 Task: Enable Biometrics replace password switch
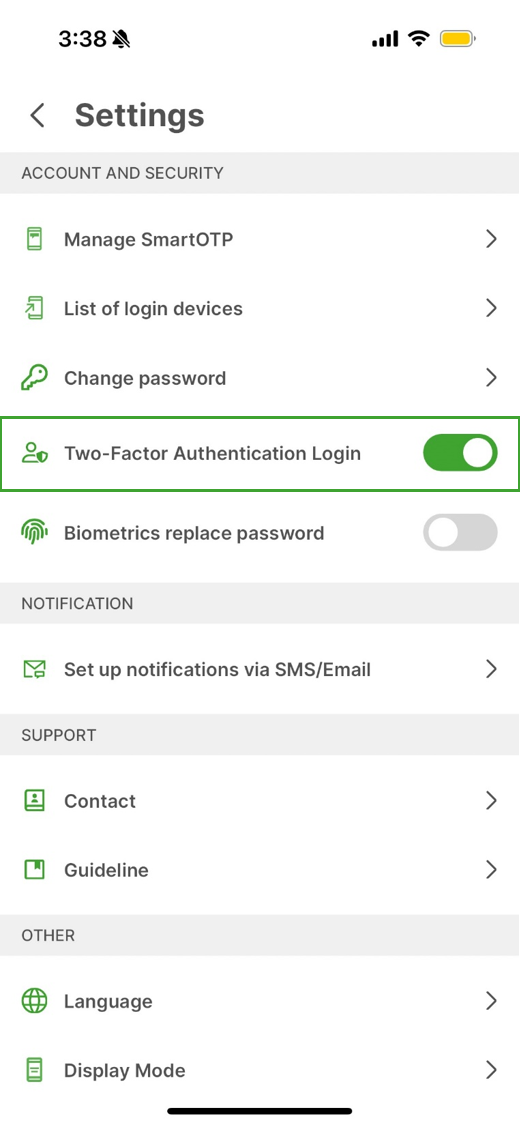click(460, 532)
